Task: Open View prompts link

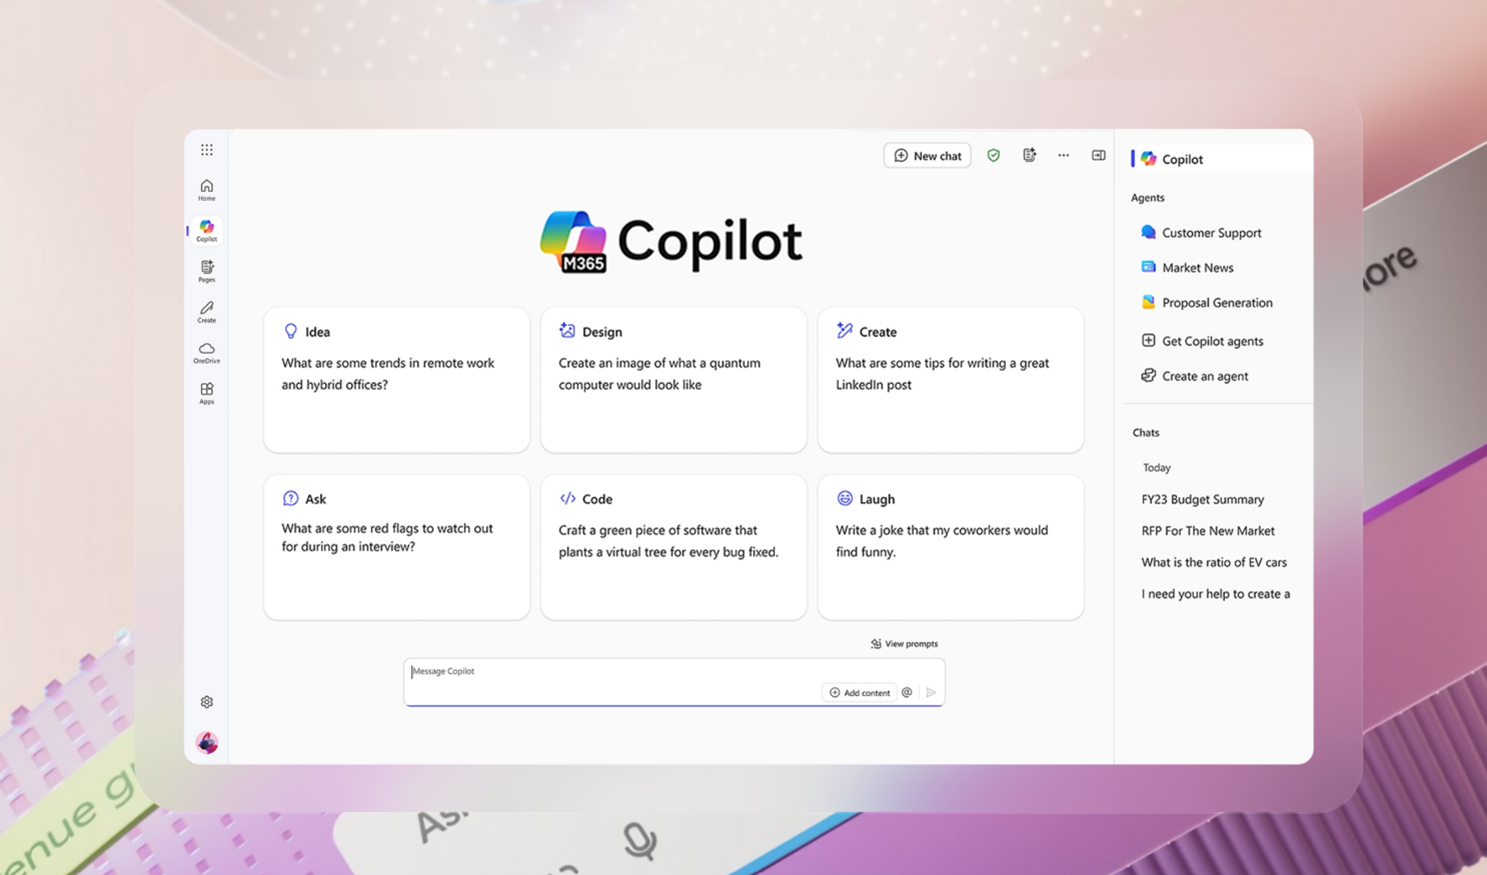Action: [904, 644]
